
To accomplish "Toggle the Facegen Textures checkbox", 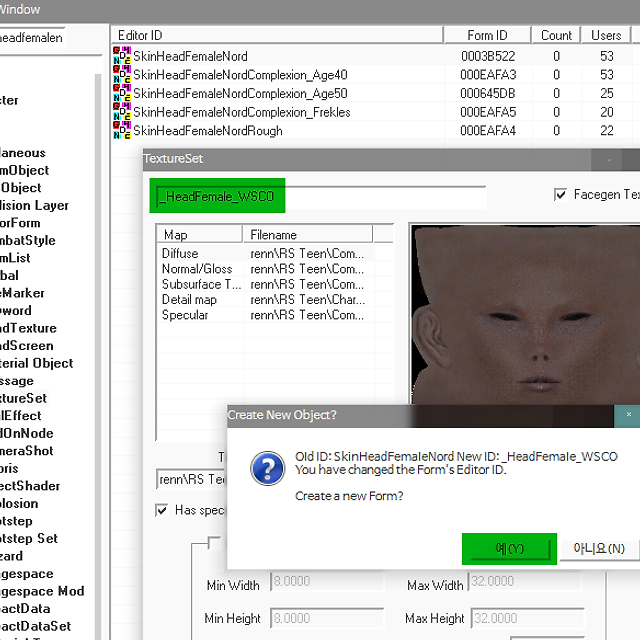I will (x=560, y=195).
